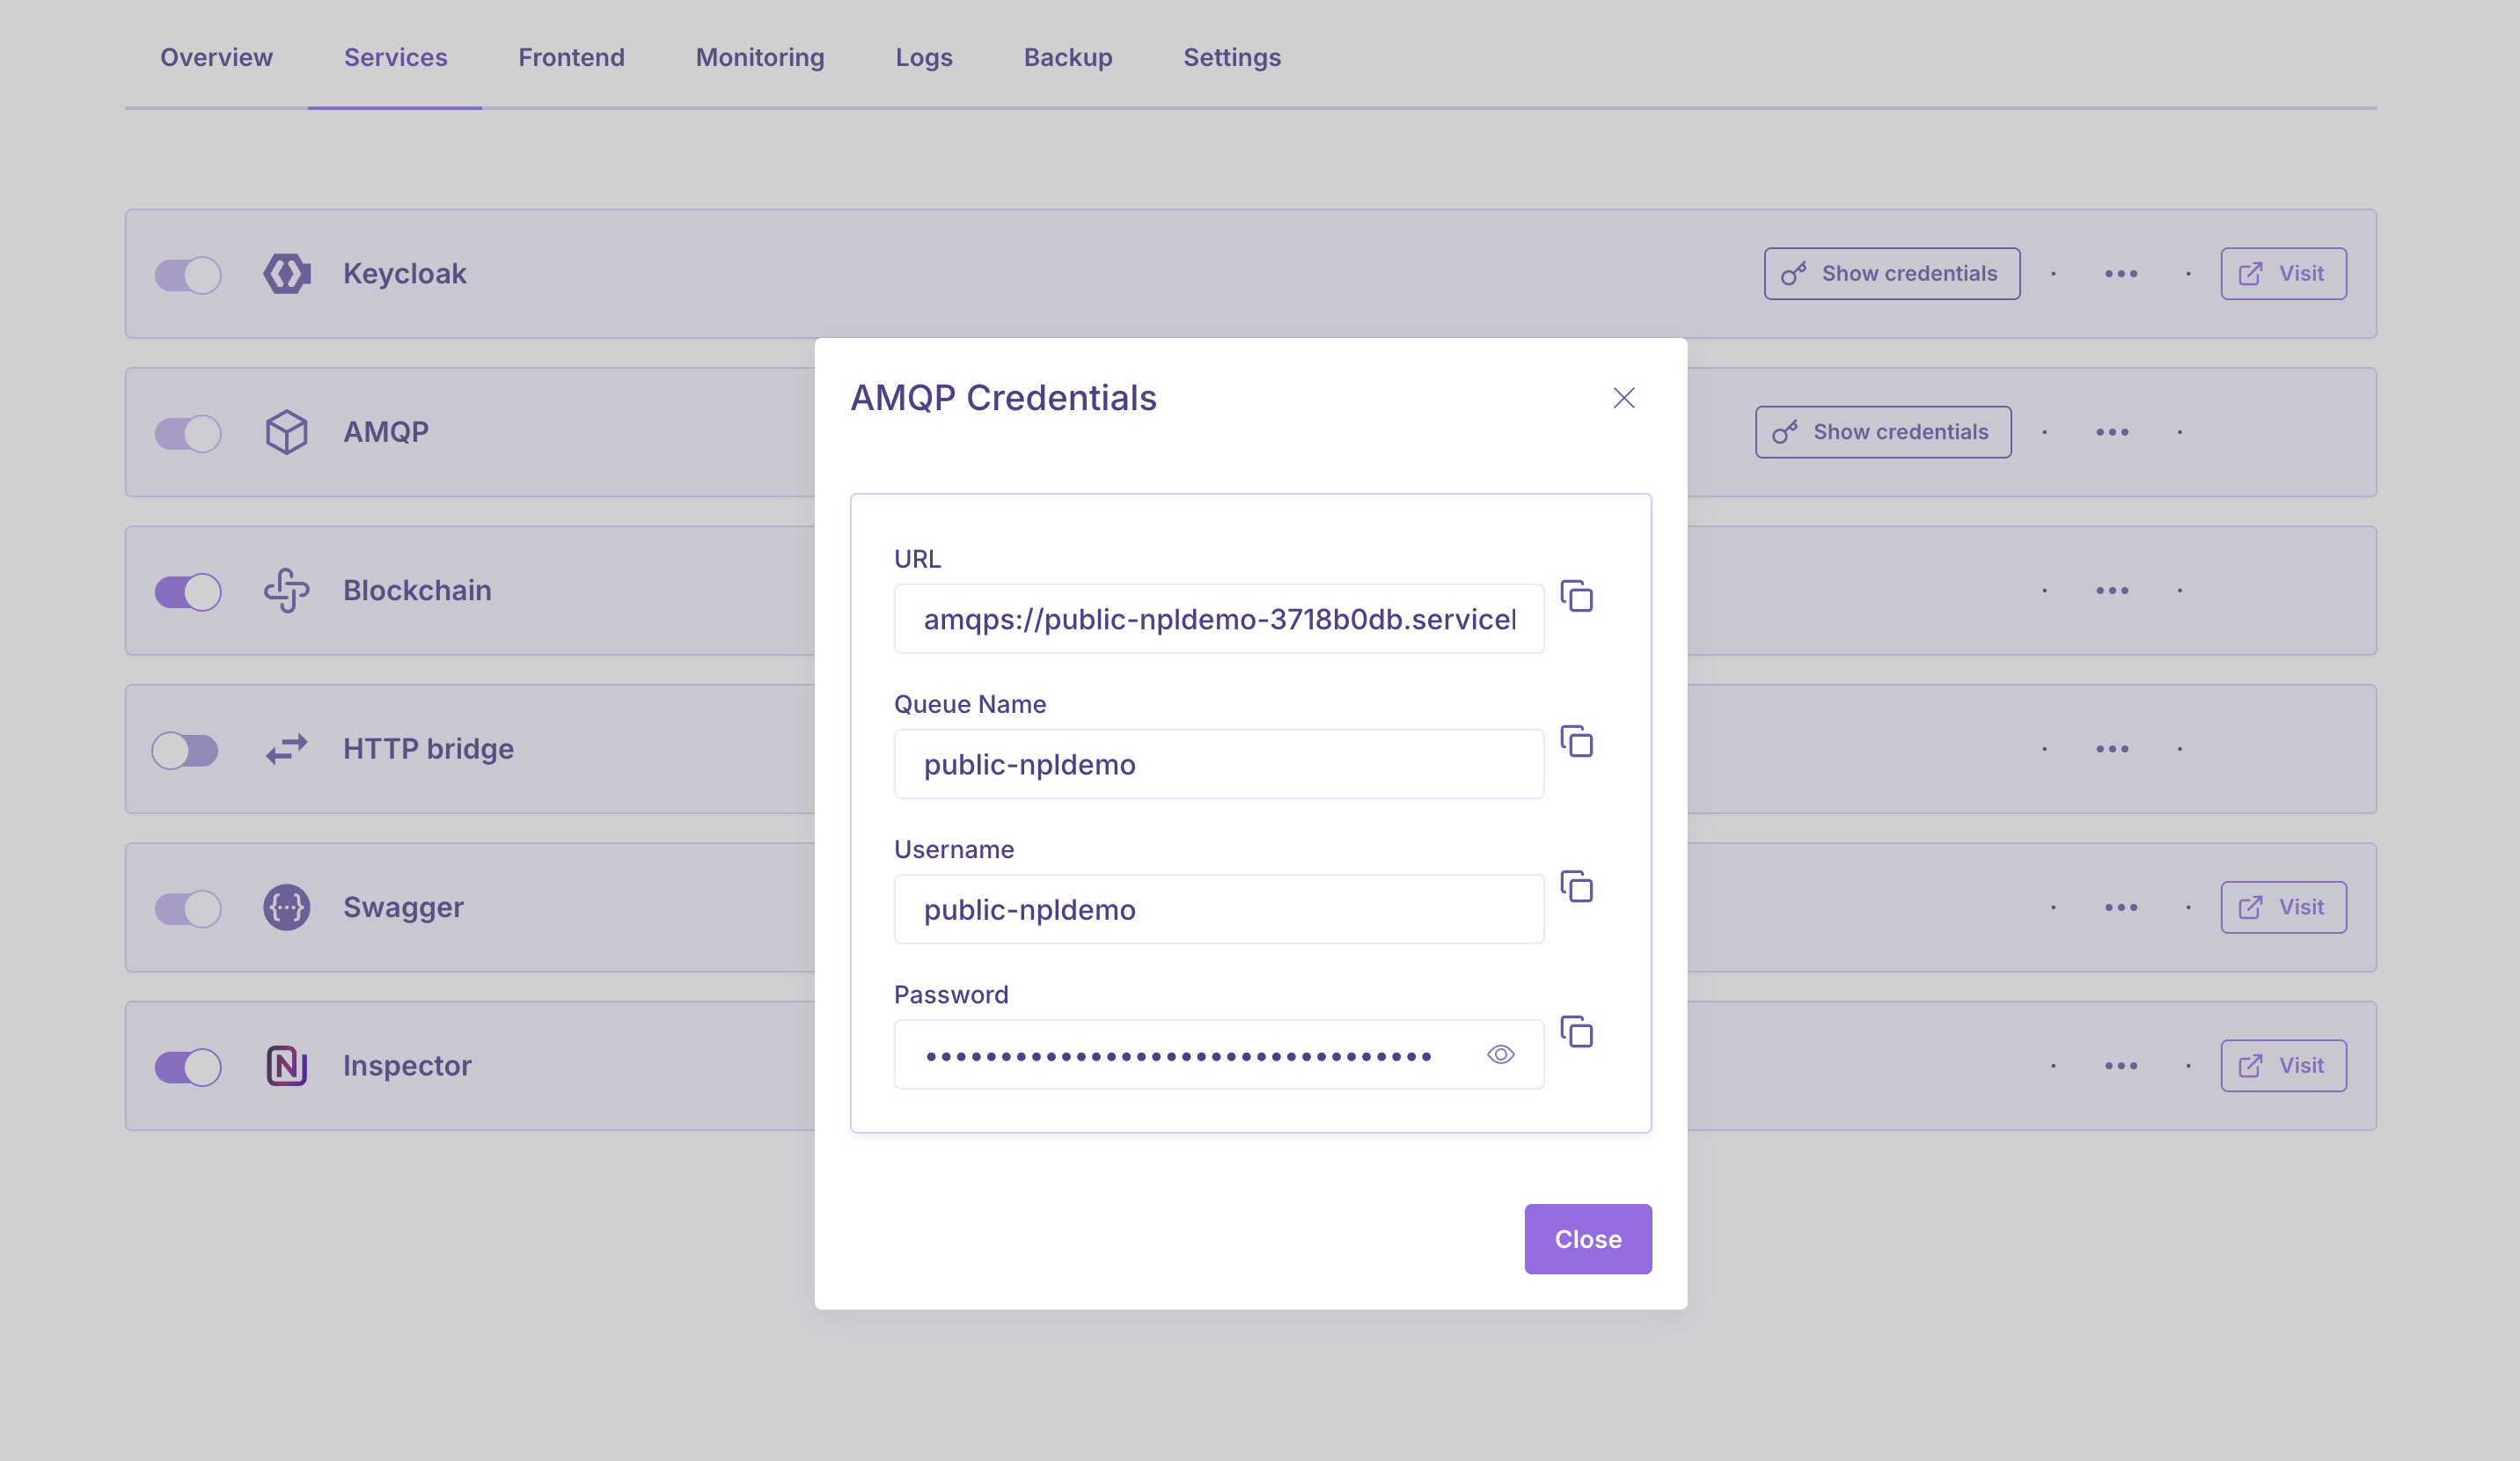Copy the AMQP URL to clipboard
Screen dimensions: 2520x1461
(x=1577, y=596)
